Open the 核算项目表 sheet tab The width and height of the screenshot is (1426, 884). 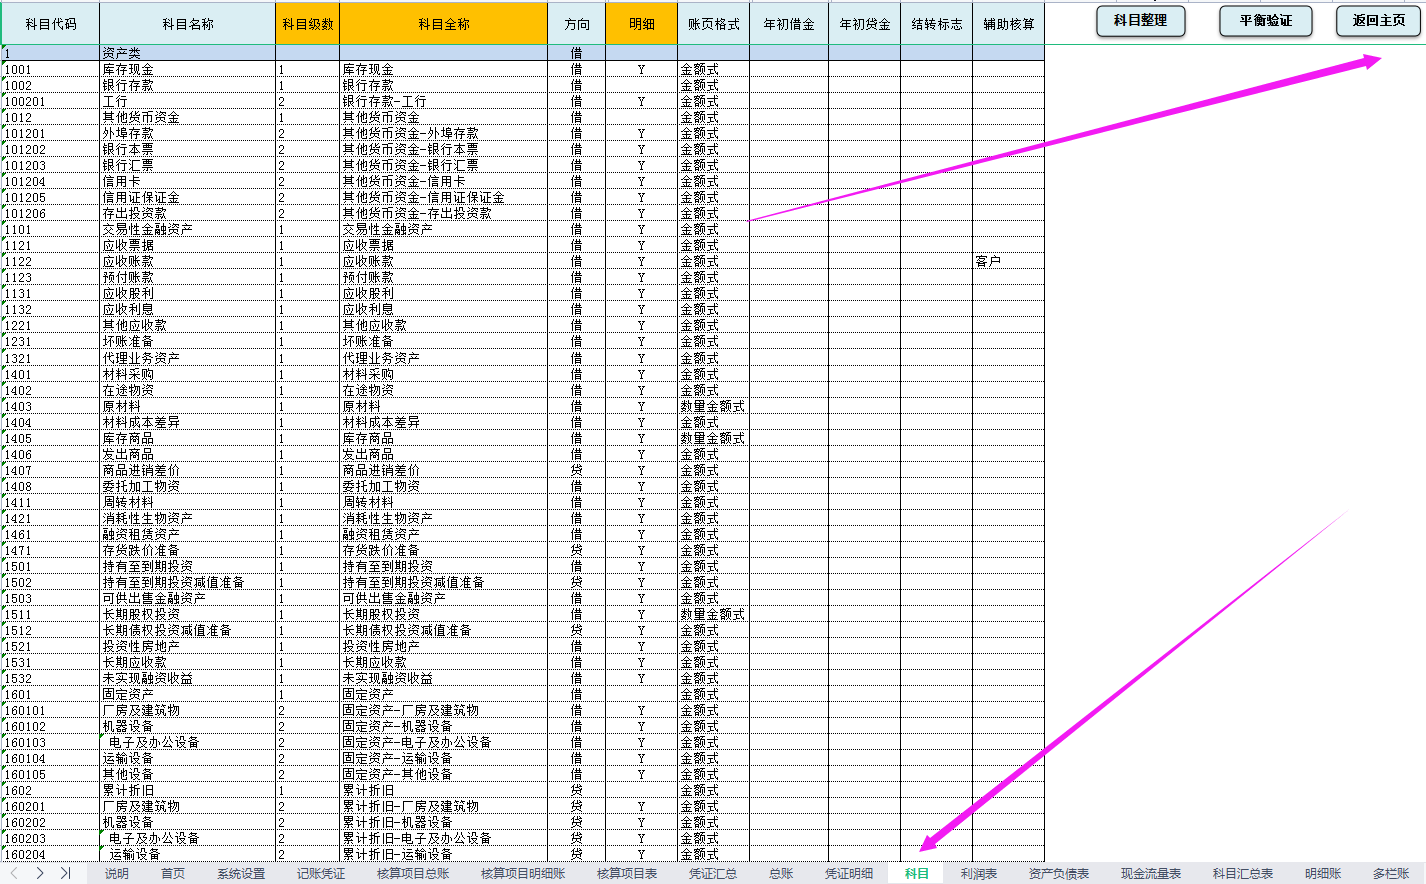click(627, 874)
